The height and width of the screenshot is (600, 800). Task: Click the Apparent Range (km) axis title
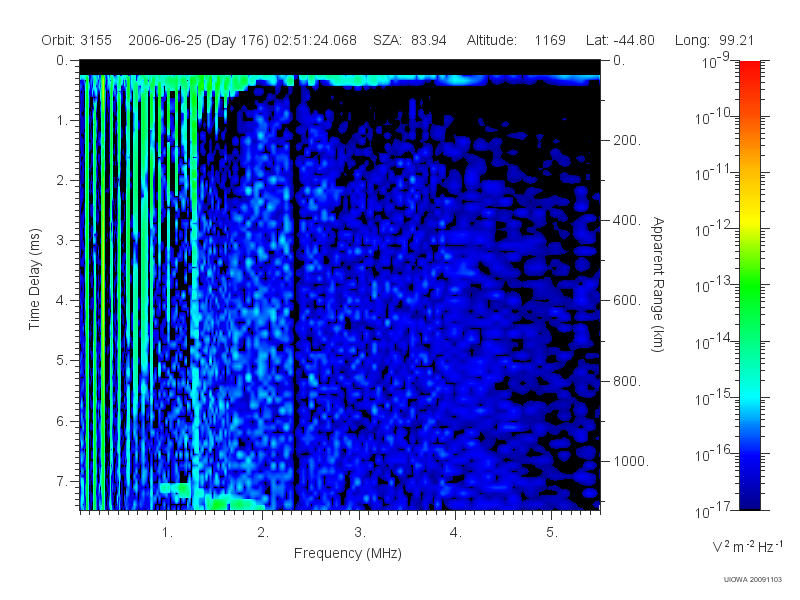click(x=658, y=285)
